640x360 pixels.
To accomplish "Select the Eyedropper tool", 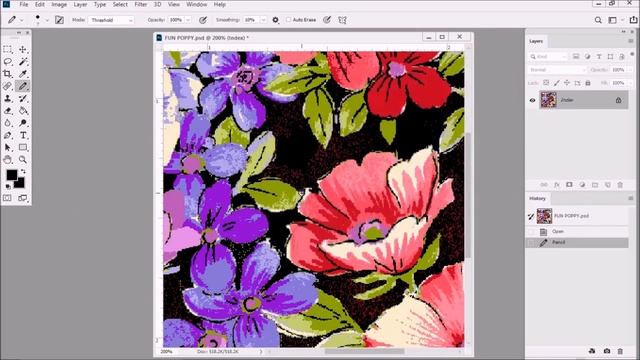I will click(x=23, y=74).
